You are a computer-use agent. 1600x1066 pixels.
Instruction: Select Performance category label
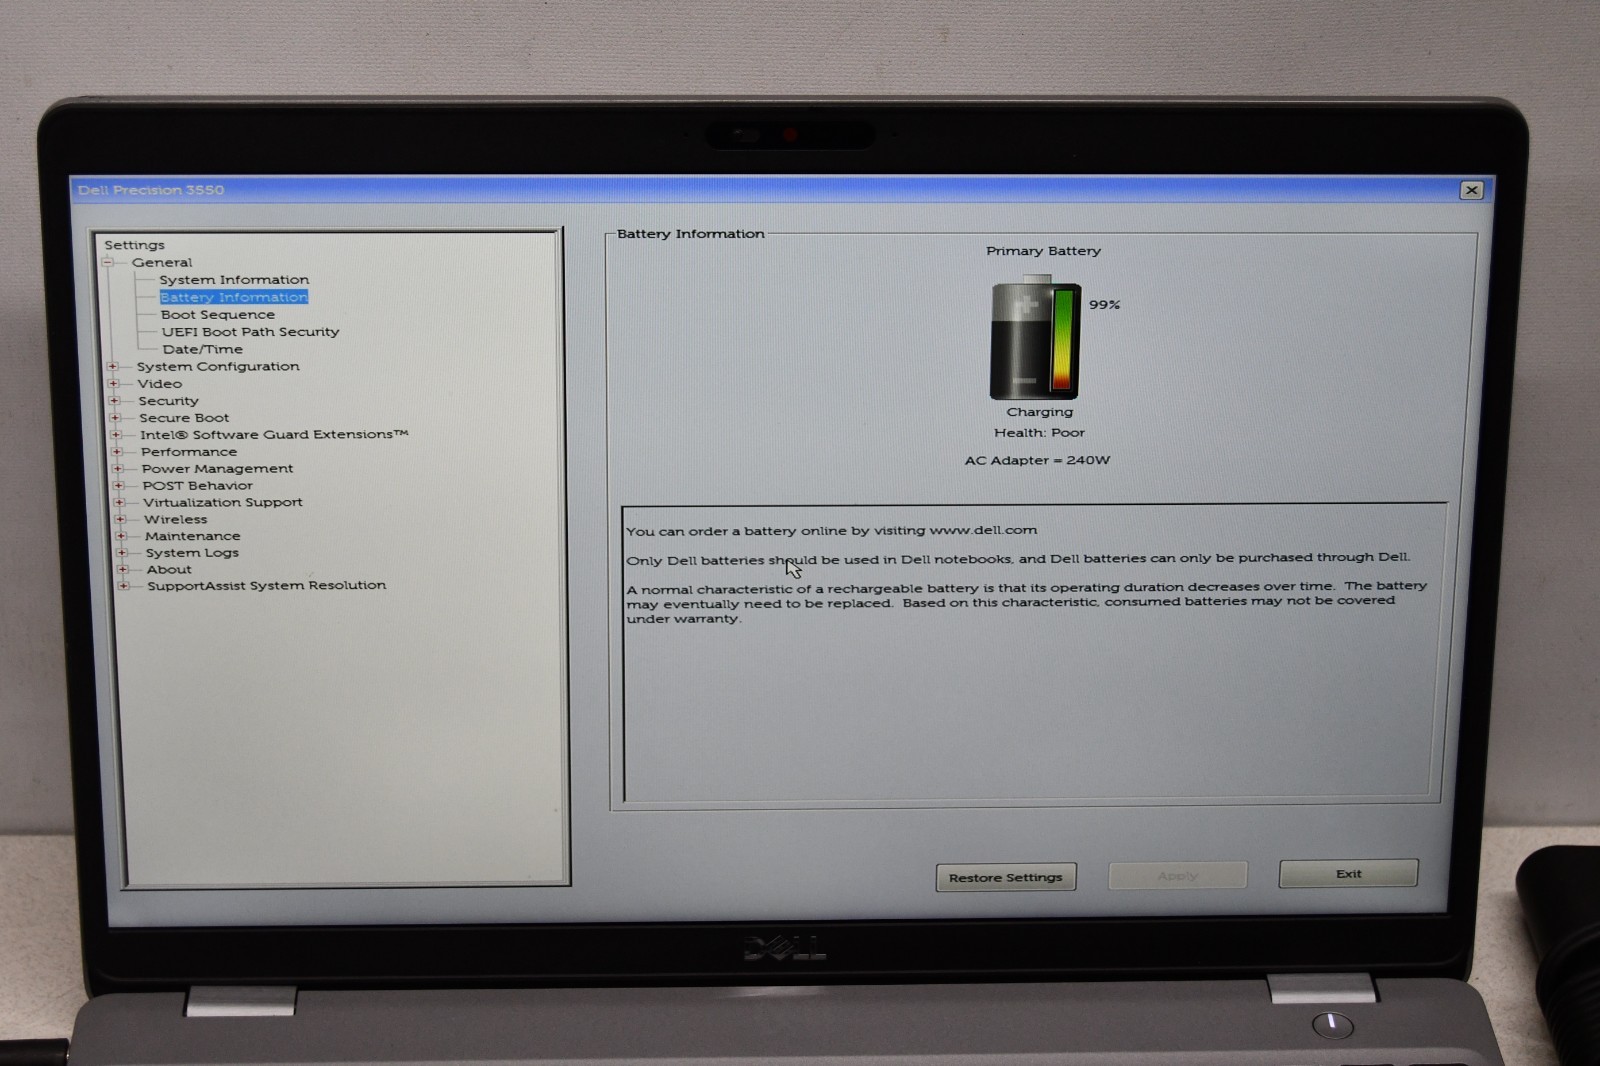coord(189,452)
